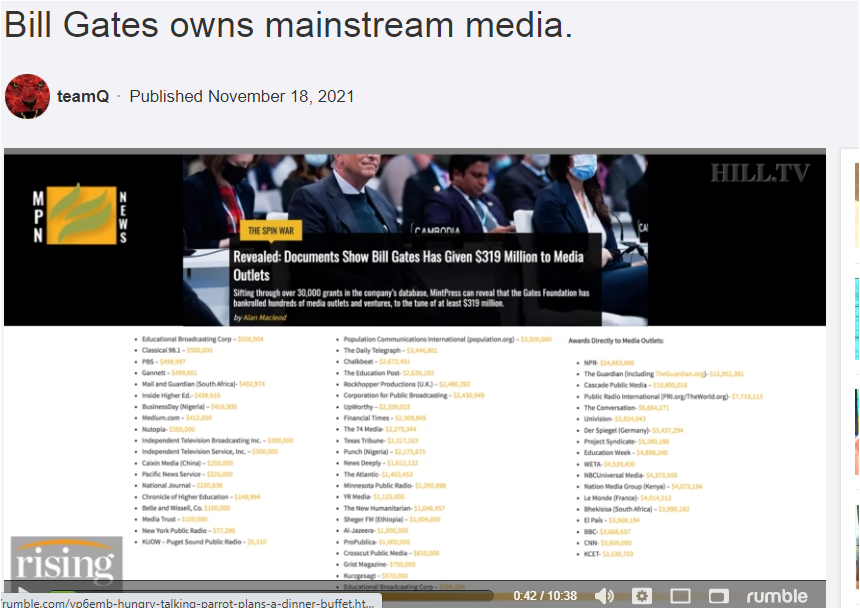Click the Rumble logo in player bar
860x609 pixels.
[x=777, y=596]
